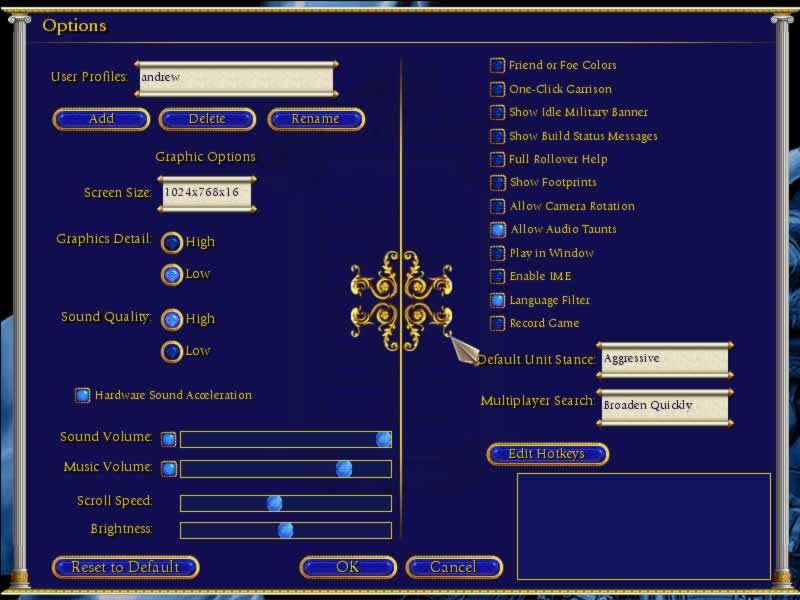
Task: Click the Add profile button
Action: tap(101, 119)
